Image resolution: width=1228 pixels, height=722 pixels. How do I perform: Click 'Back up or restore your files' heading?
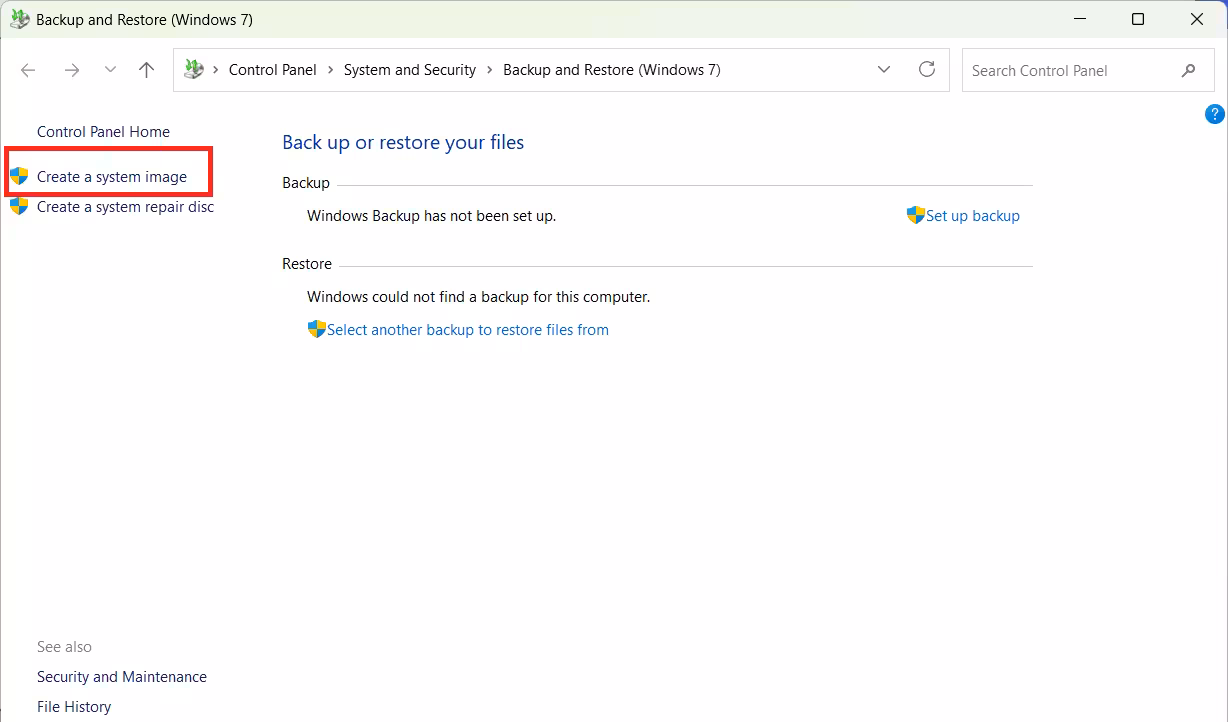tap(403, 142)
